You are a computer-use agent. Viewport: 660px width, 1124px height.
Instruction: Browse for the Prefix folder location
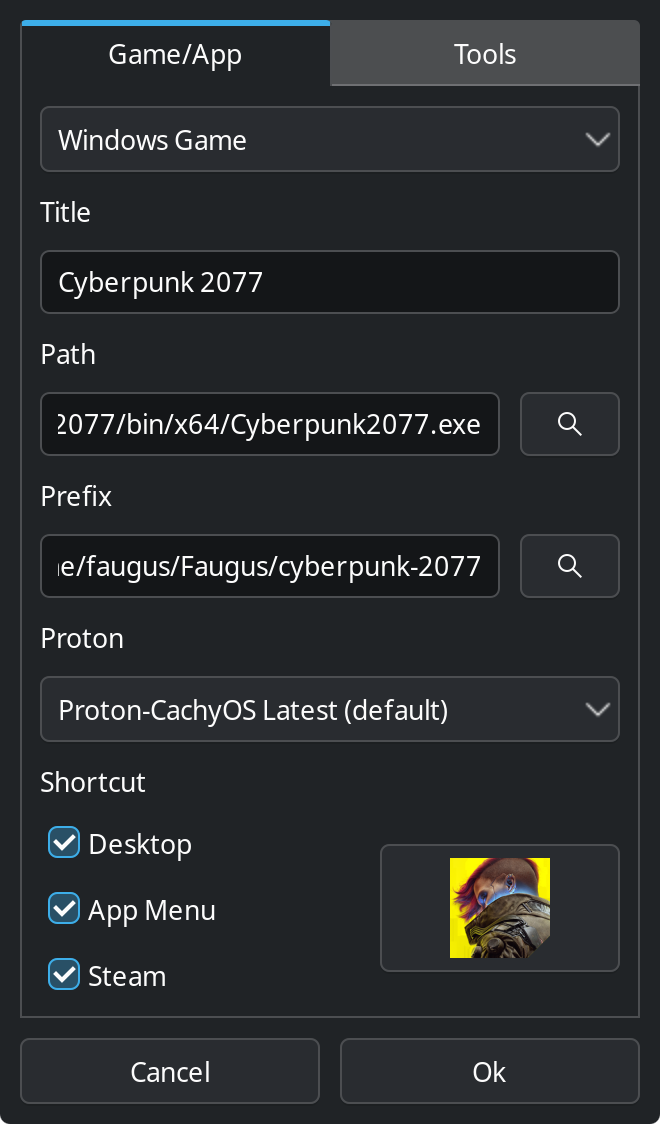570,566
